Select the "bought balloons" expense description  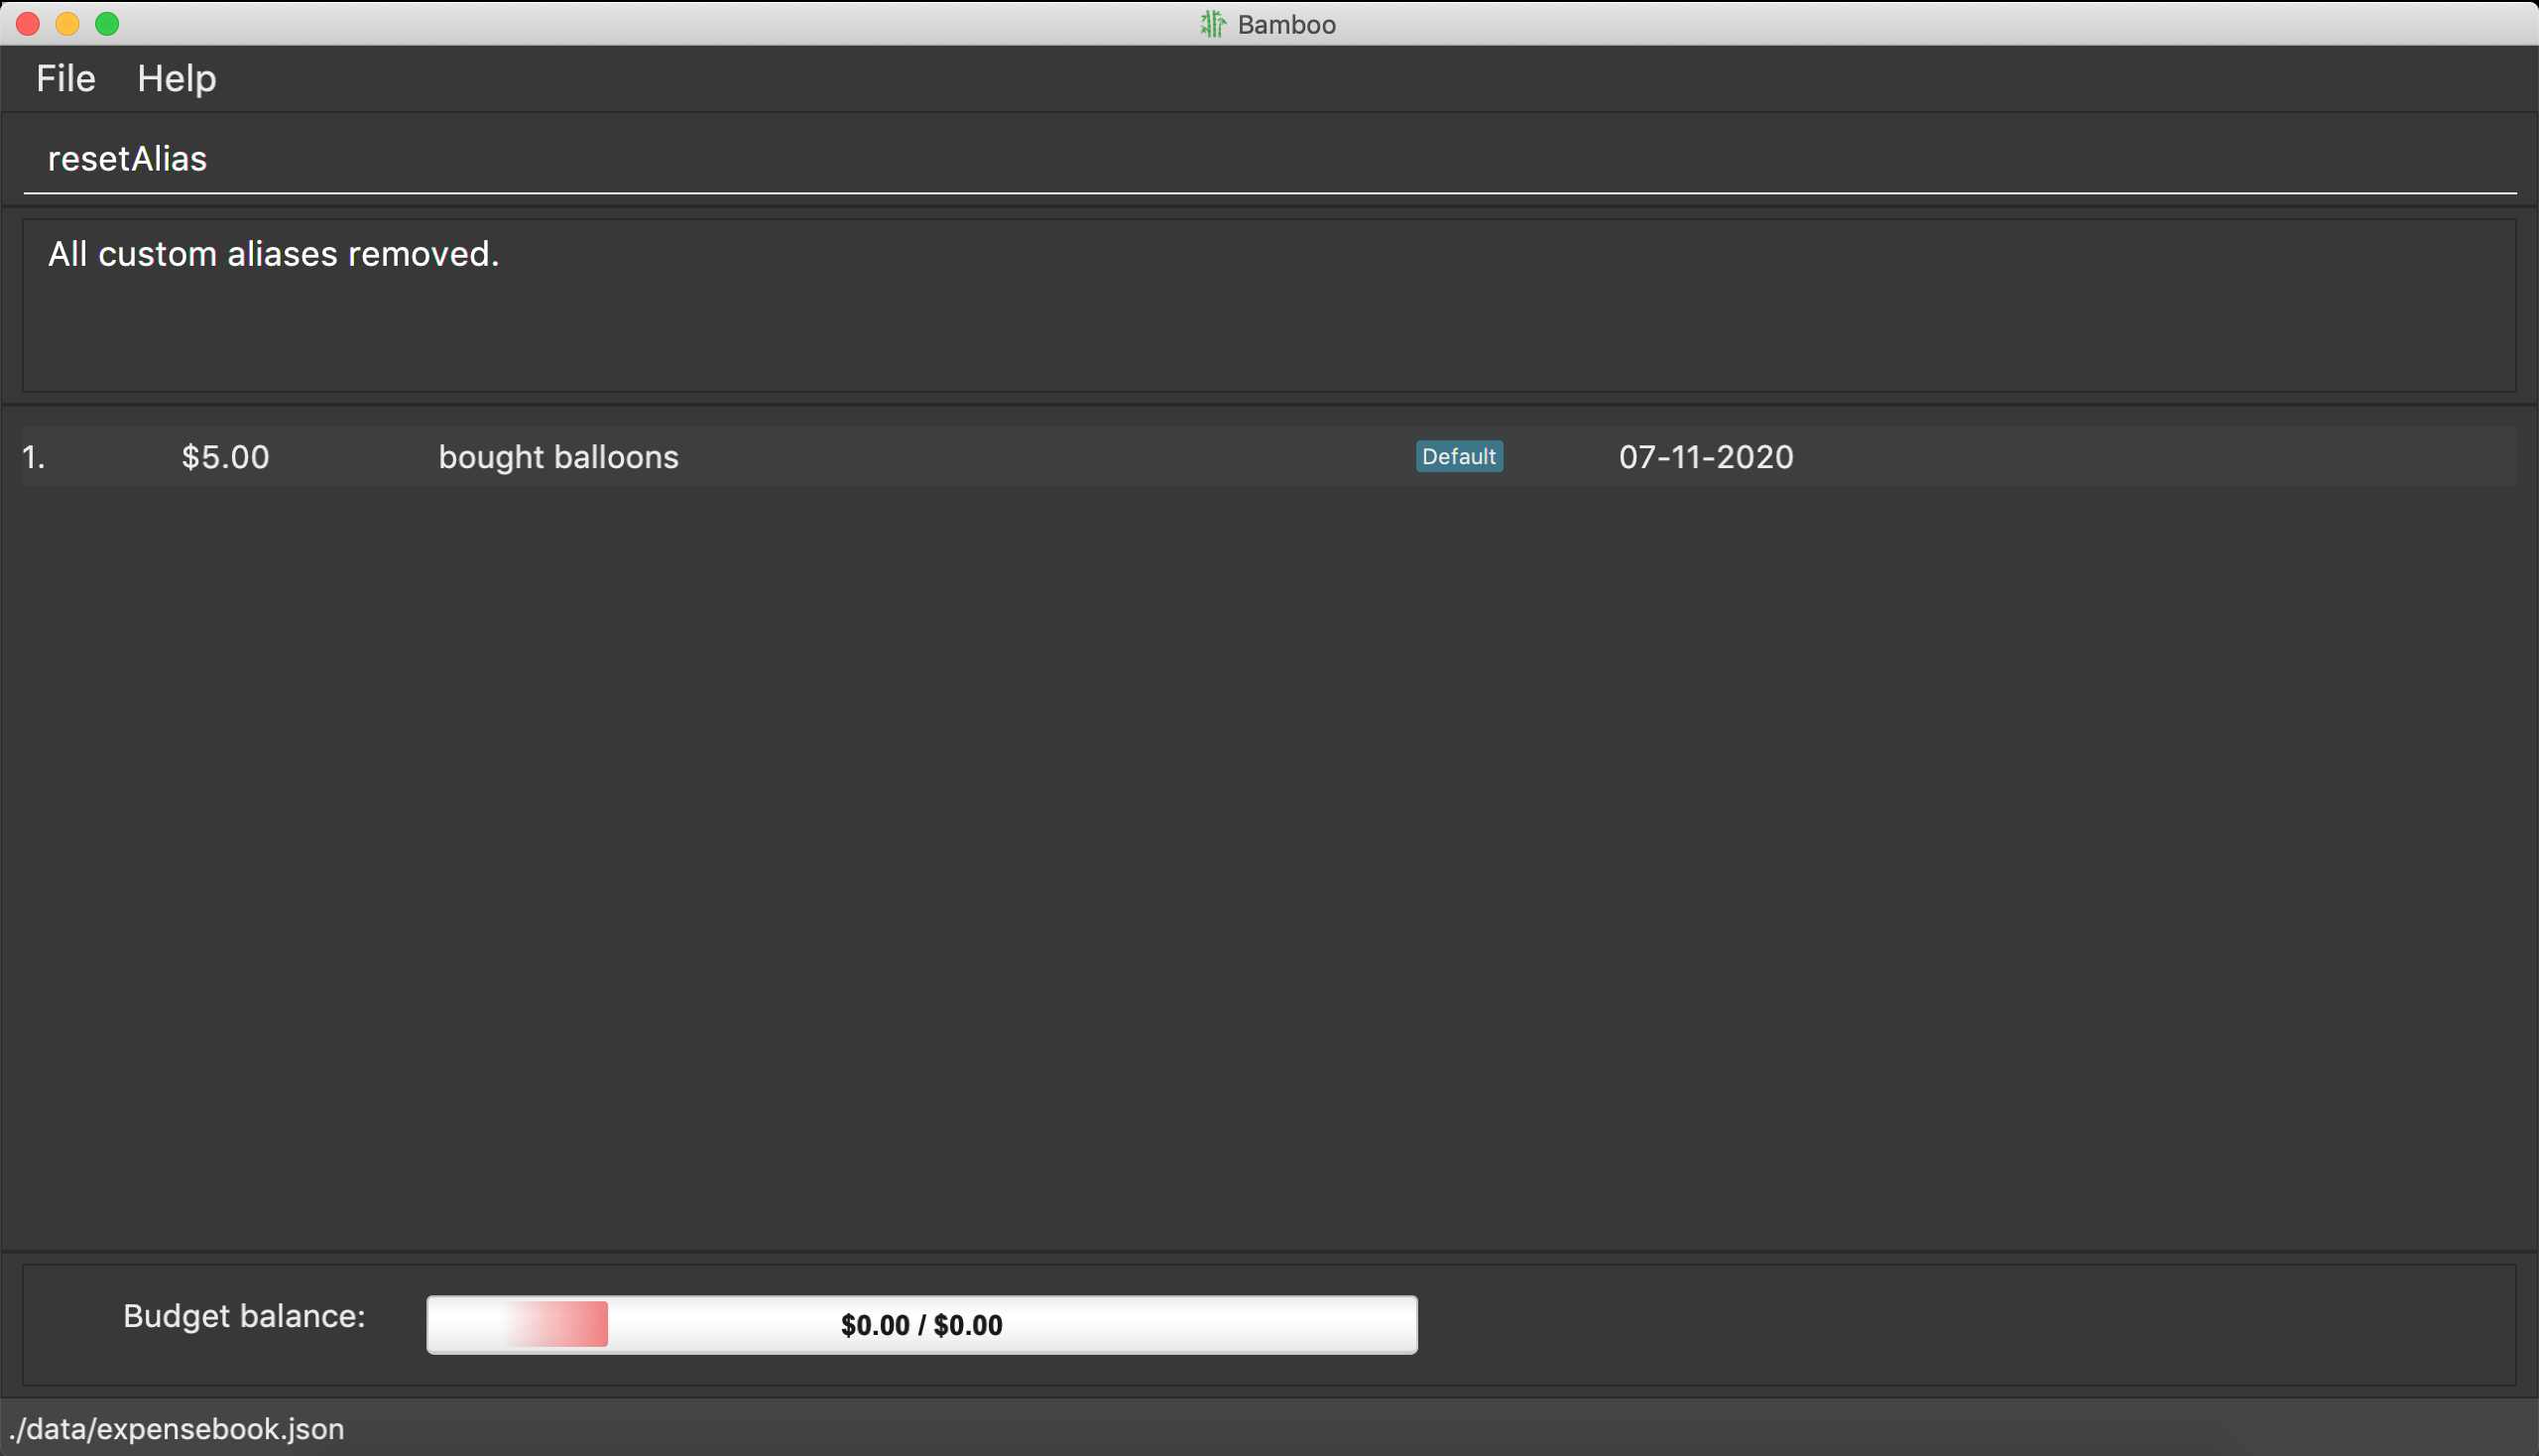click(x=558, y=457)
